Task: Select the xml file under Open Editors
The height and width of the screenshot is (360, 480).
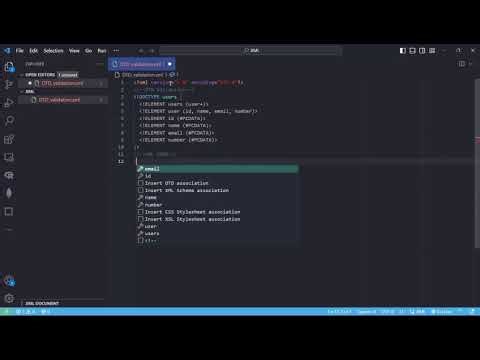Action: point(63,83)
